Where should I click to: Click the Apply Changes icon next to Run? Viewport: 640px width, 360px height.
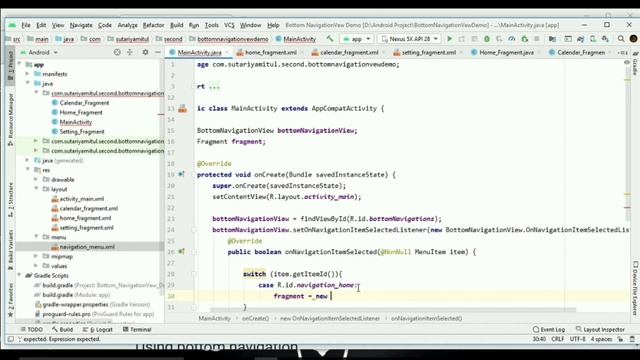462,39
